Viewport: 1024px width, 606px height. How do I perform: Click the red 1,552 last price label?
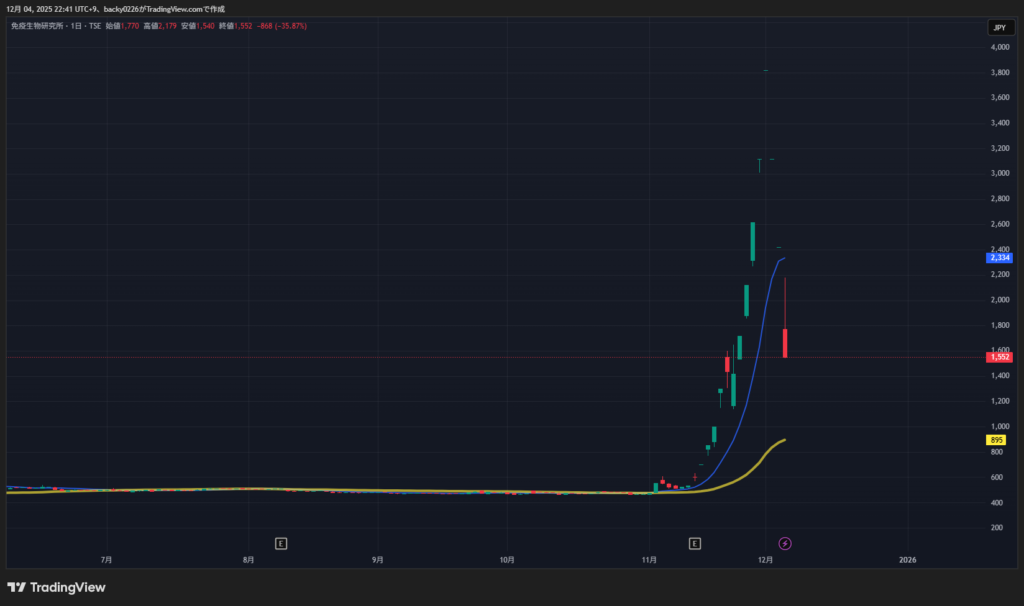999,357
